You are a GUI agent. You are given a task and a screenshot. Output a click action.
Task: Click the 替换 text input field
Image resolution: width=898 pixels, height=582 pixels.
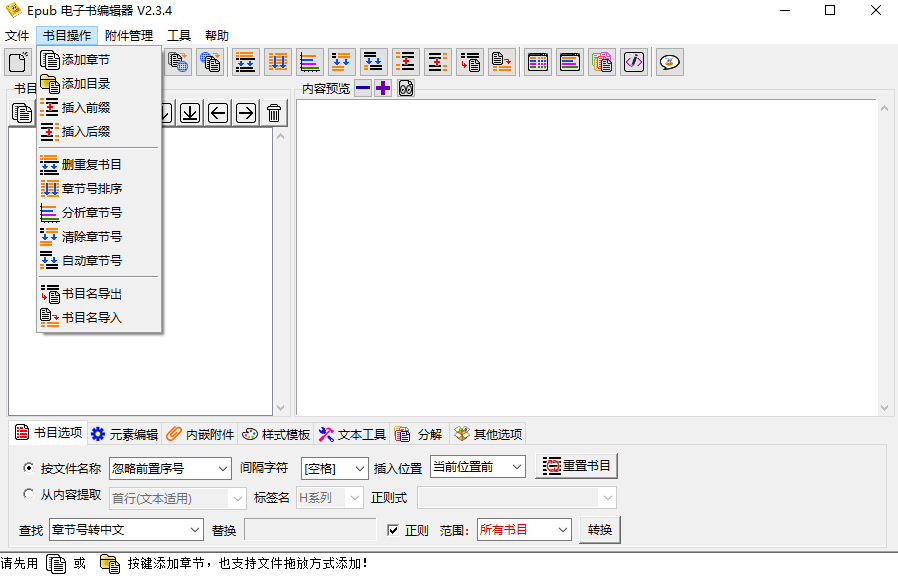click(x=310, y=530)
